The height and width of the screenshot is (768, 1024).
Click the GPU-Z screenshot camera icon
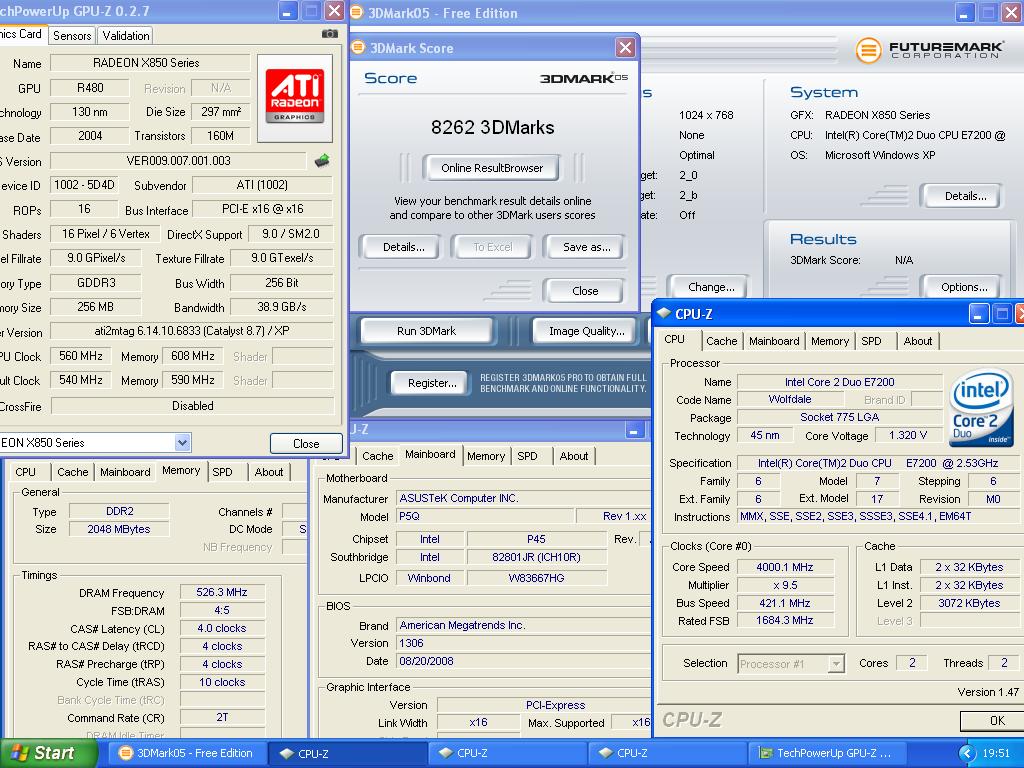[330, 34]
